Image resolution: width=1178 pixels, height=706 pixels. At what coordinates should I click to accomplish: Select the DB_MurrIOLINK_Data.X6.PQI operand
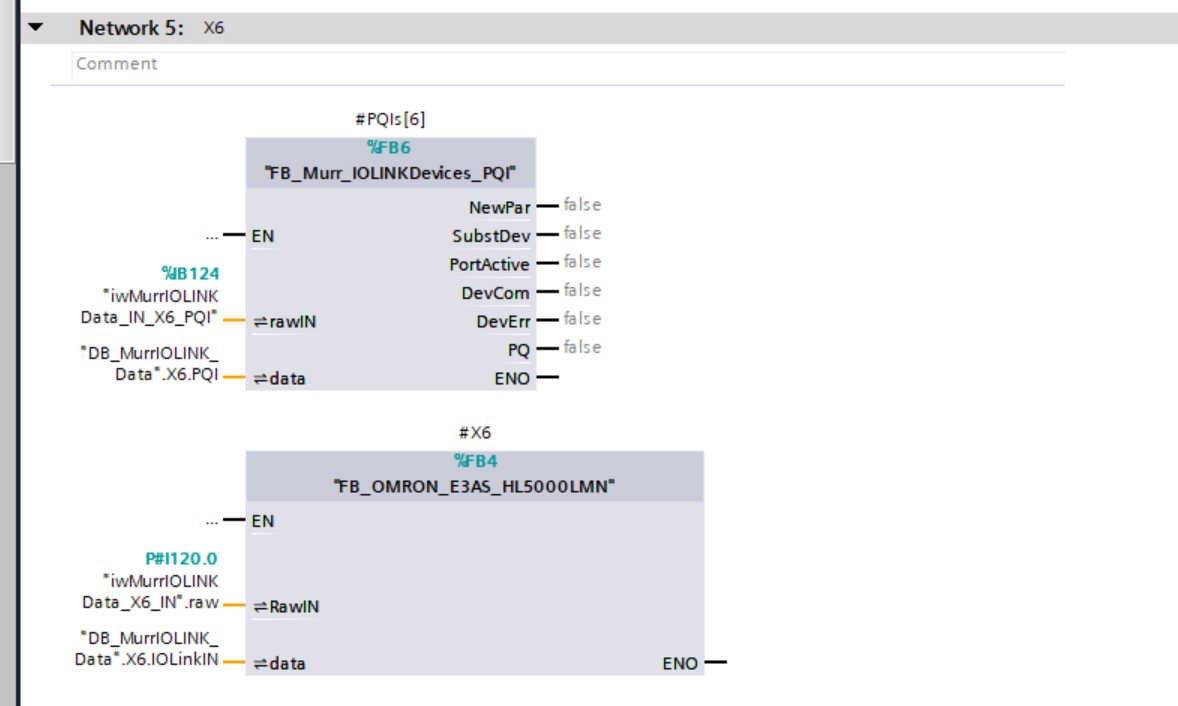150,364
